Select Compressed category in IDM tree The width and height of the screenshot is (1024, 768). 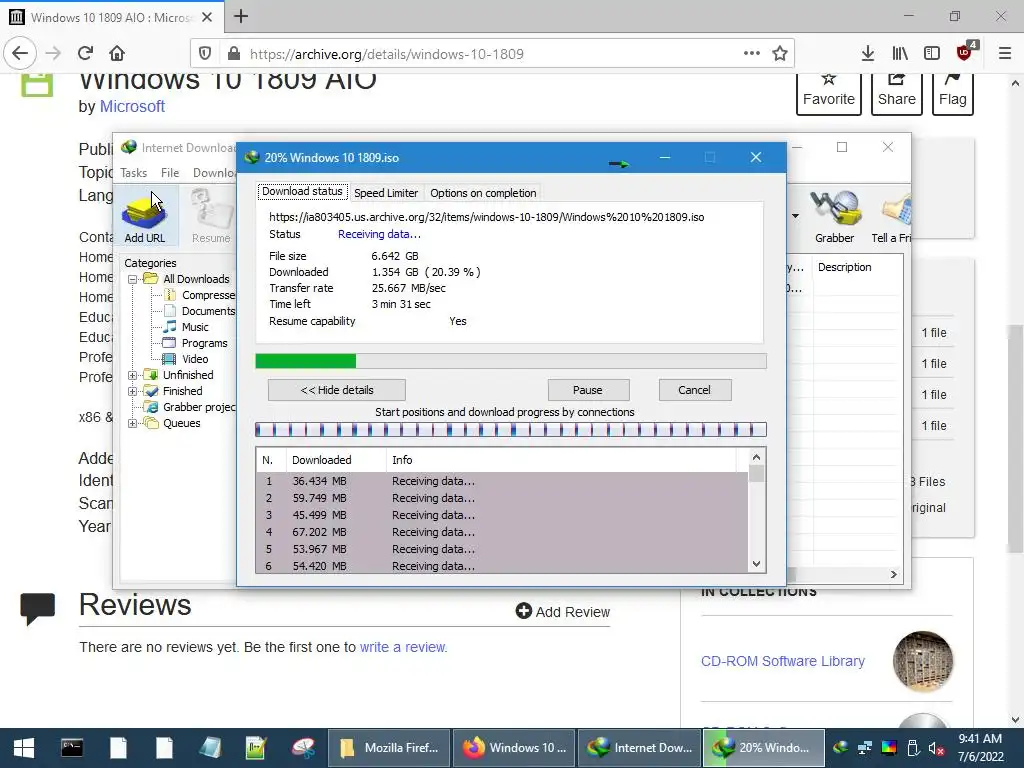point(199,295)
